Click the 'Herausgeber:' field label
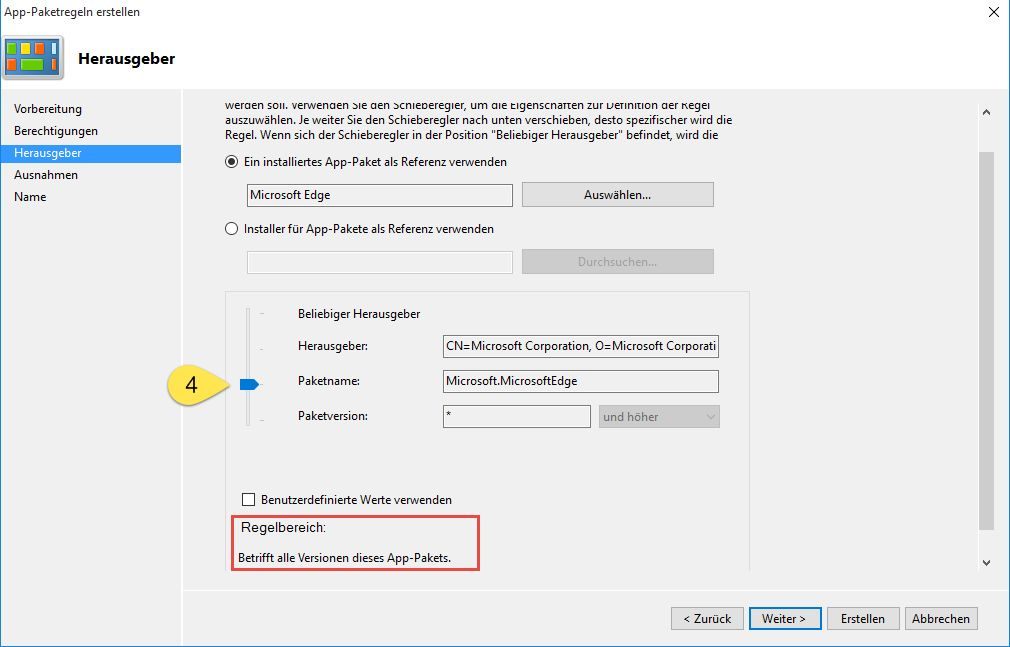1010x647 pixels. pyautogui.click(x=333, y=346)
